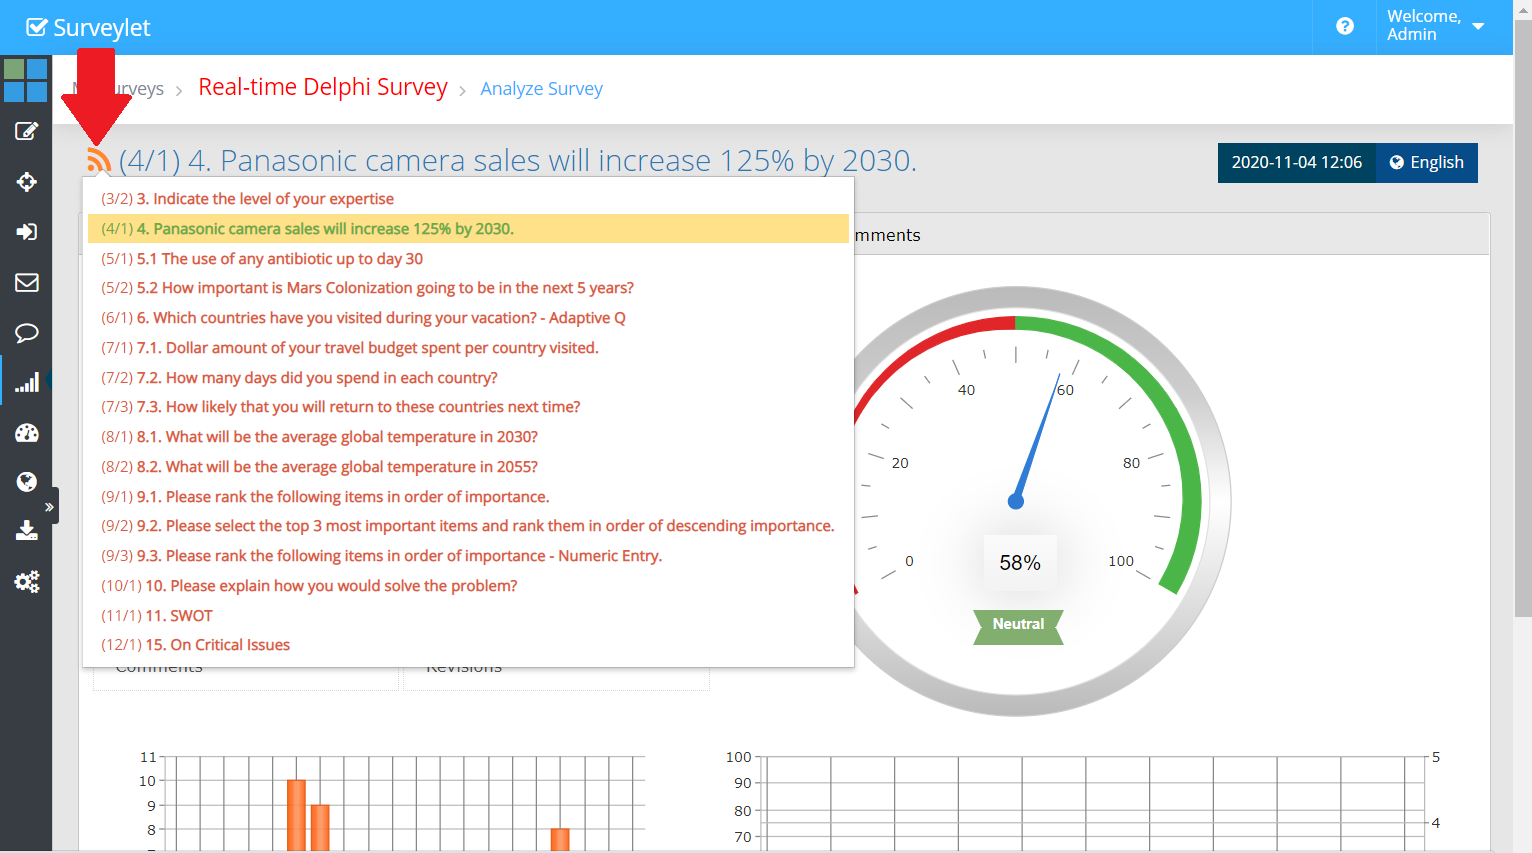The image size is (1532, 853).
Task: Open the edit survey pencil icon in sidebar
Action: pyautogui.click(x=26, y=131)
